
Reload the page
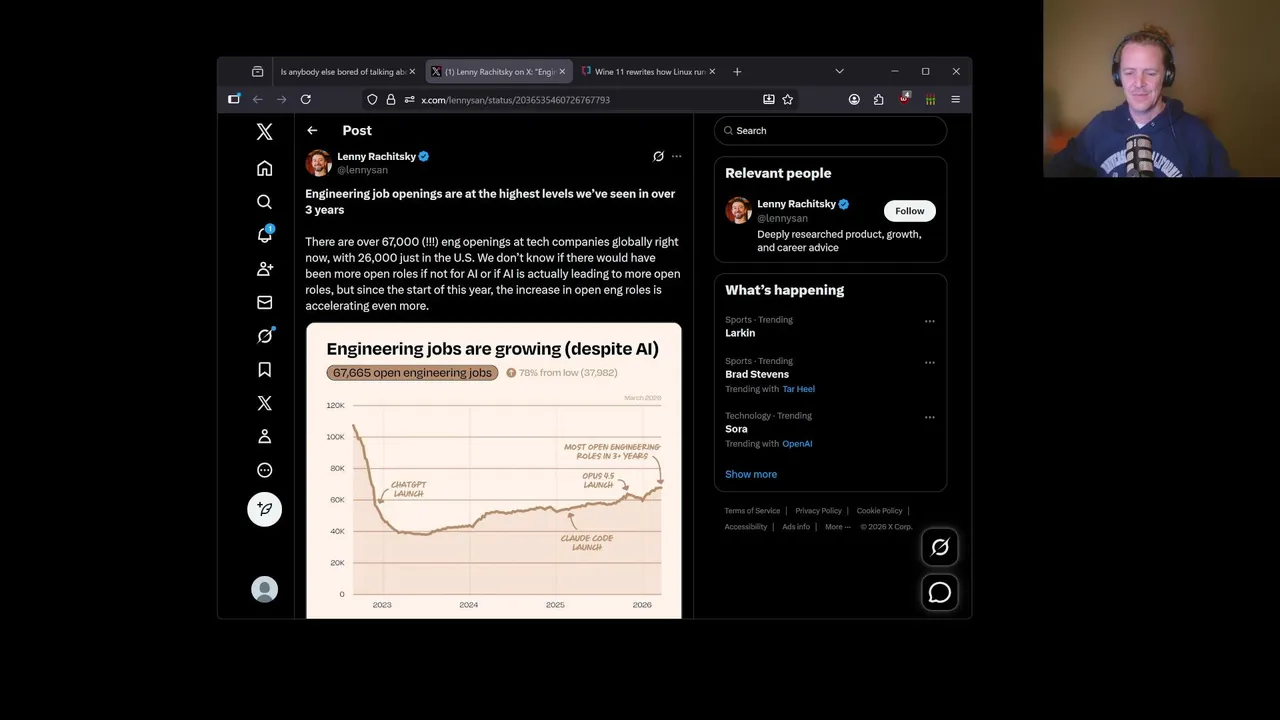305,99
